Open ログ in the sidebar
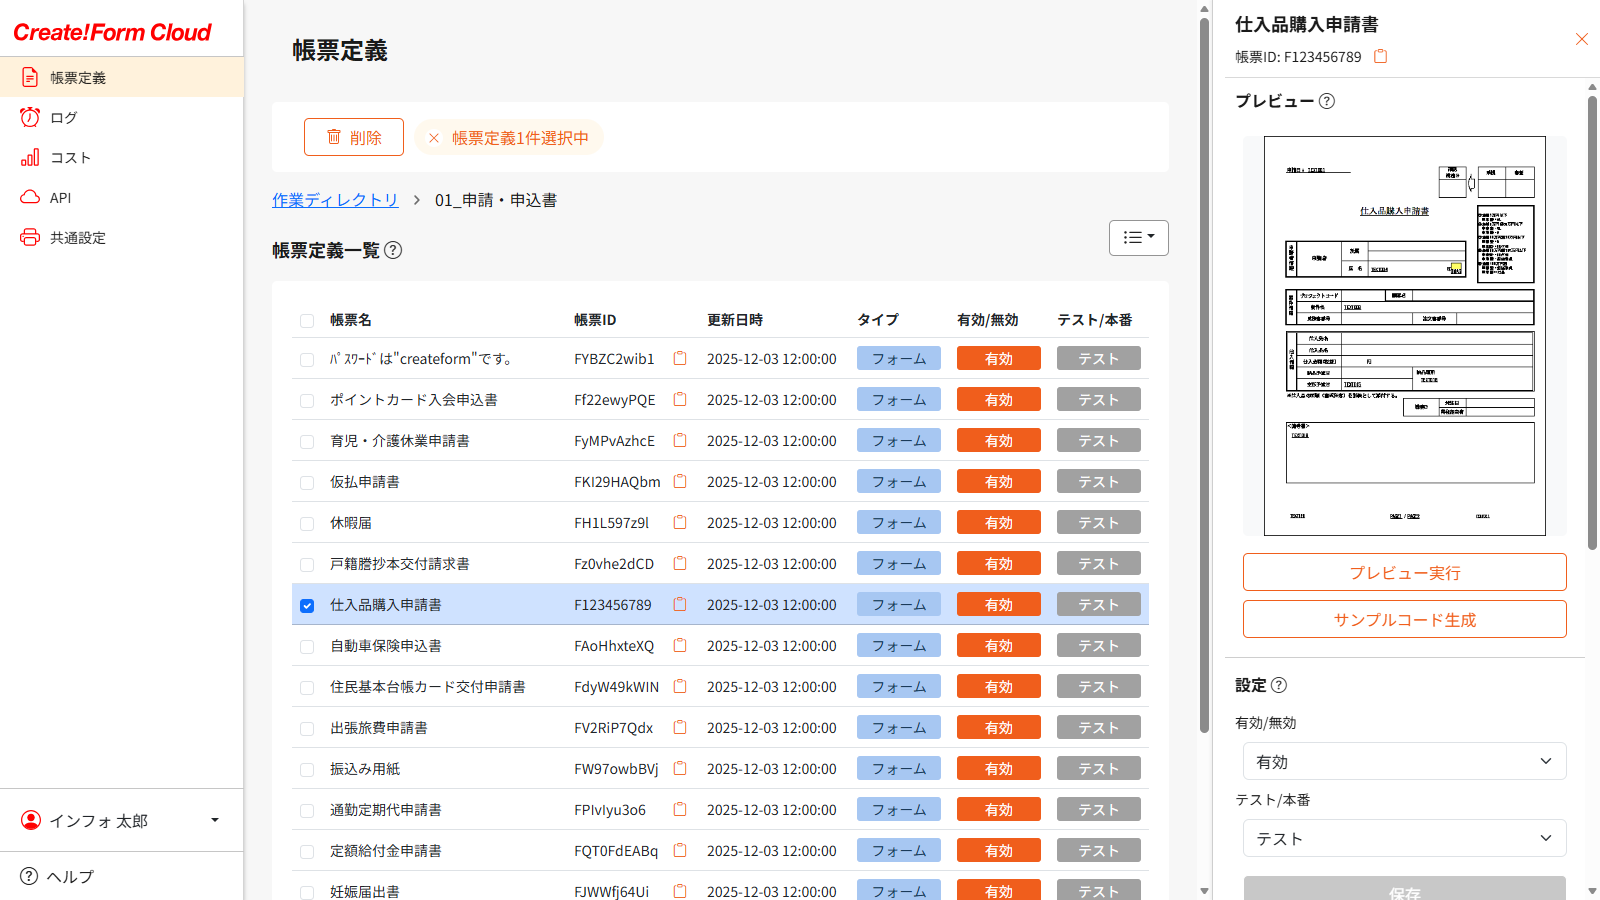 (x=64, y=118)
